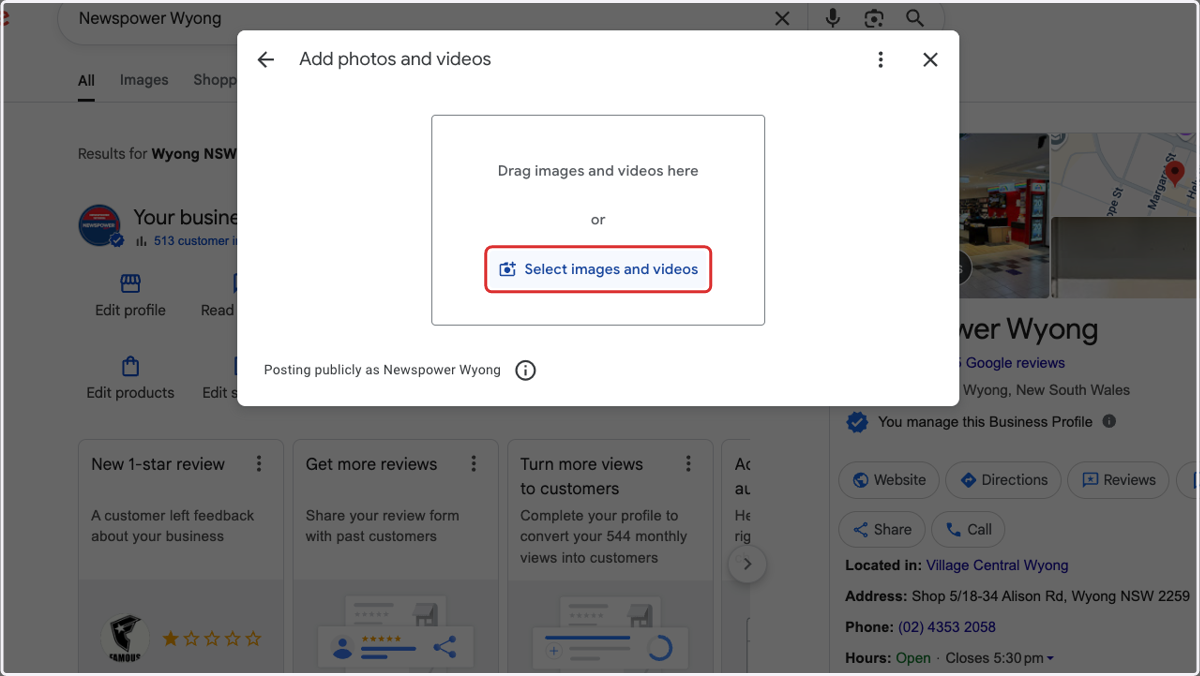The height and width of the screenshot is (676, 1200).
Task: Open the map thumbnail with red pin
Action: coord(1125,176)
